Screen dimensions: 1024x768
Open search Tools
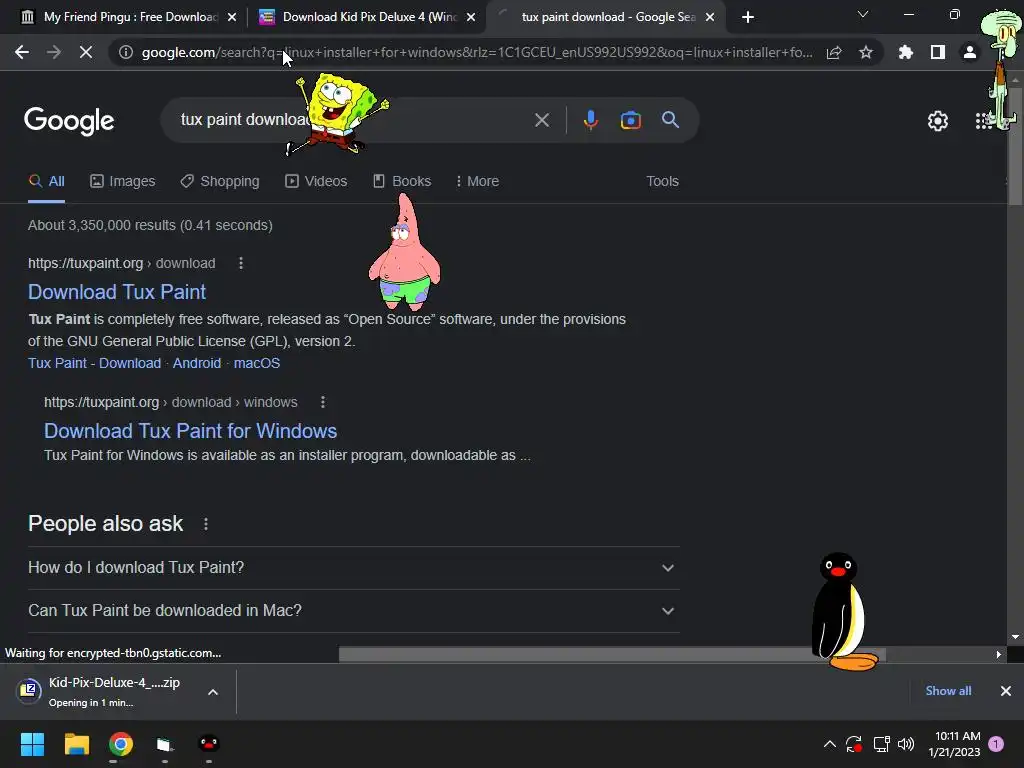pos(662,182)
